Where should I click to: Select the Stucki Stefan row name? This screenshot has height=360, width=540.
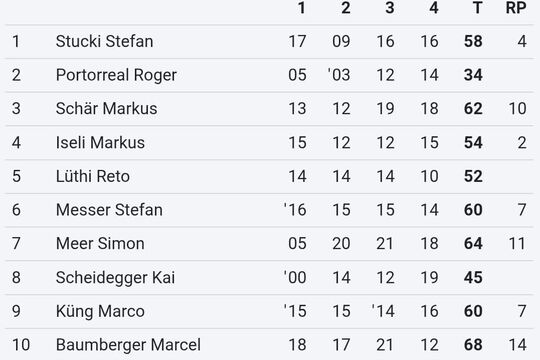(x=104, y=41)
